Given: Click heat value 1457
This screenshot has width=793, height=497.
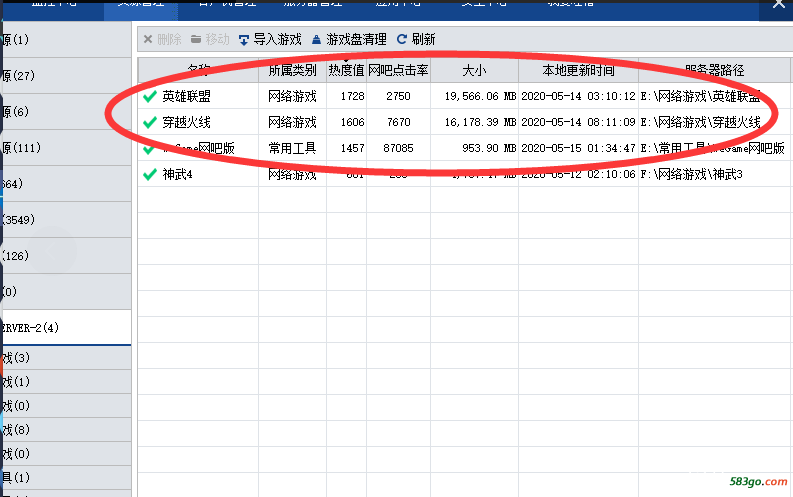Looking at the screenshot, I should pyautogui.click(x=353, y=148).
